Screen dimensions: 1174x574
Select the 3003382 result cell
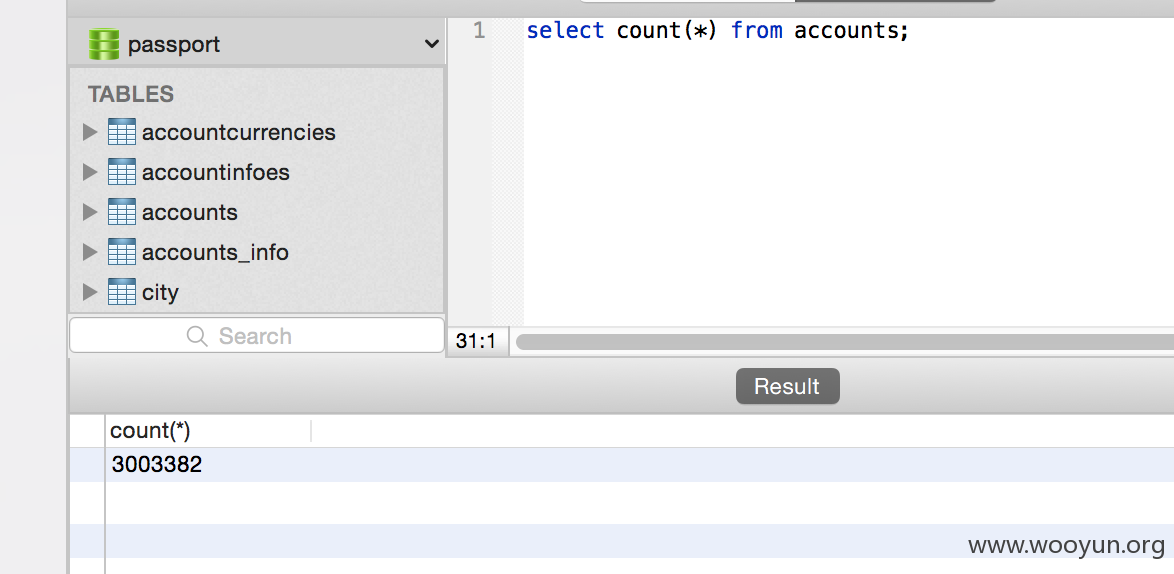coord(156,465)
